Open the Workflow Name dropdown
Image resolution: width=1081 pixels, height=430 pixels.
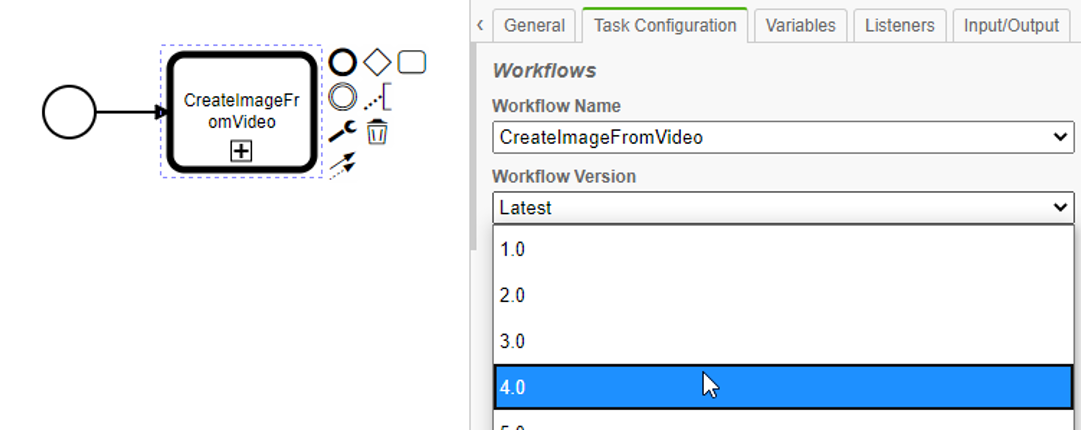783,137
